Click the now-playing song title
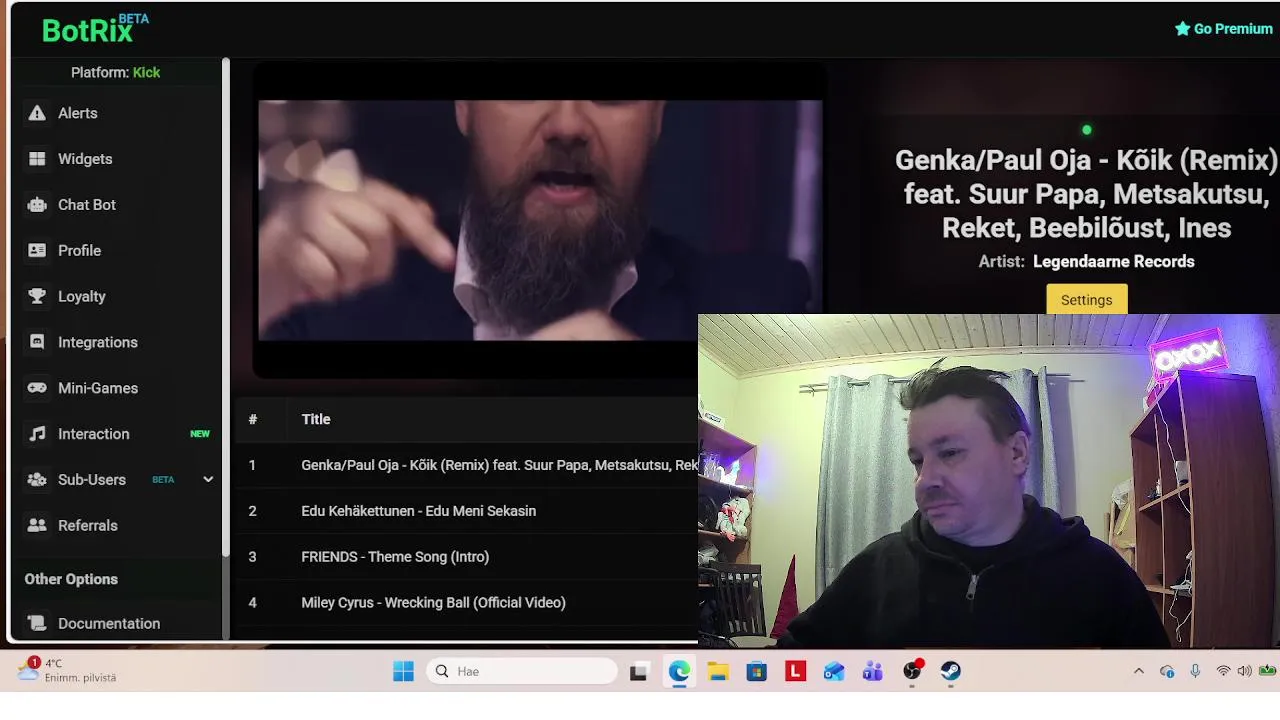The height and width of the screenshot is (720, 1280). pyautogui.click(x=1086, y=194)
